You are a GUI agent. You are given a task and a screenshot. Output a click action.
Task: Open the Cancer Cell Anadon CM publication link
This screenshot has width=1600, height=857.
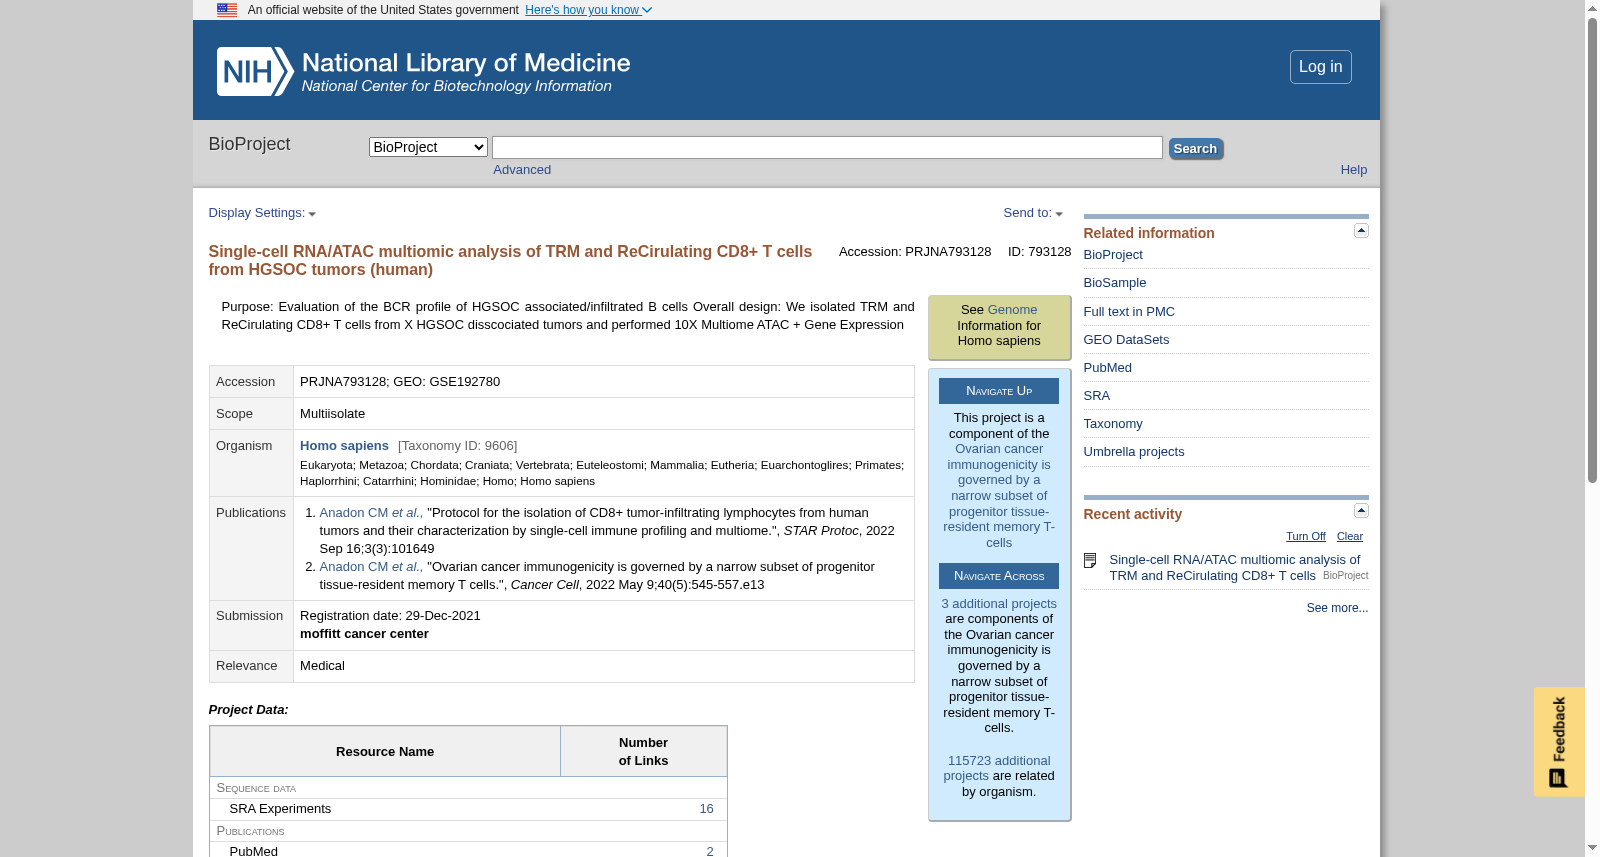click(x=371, y=567)
